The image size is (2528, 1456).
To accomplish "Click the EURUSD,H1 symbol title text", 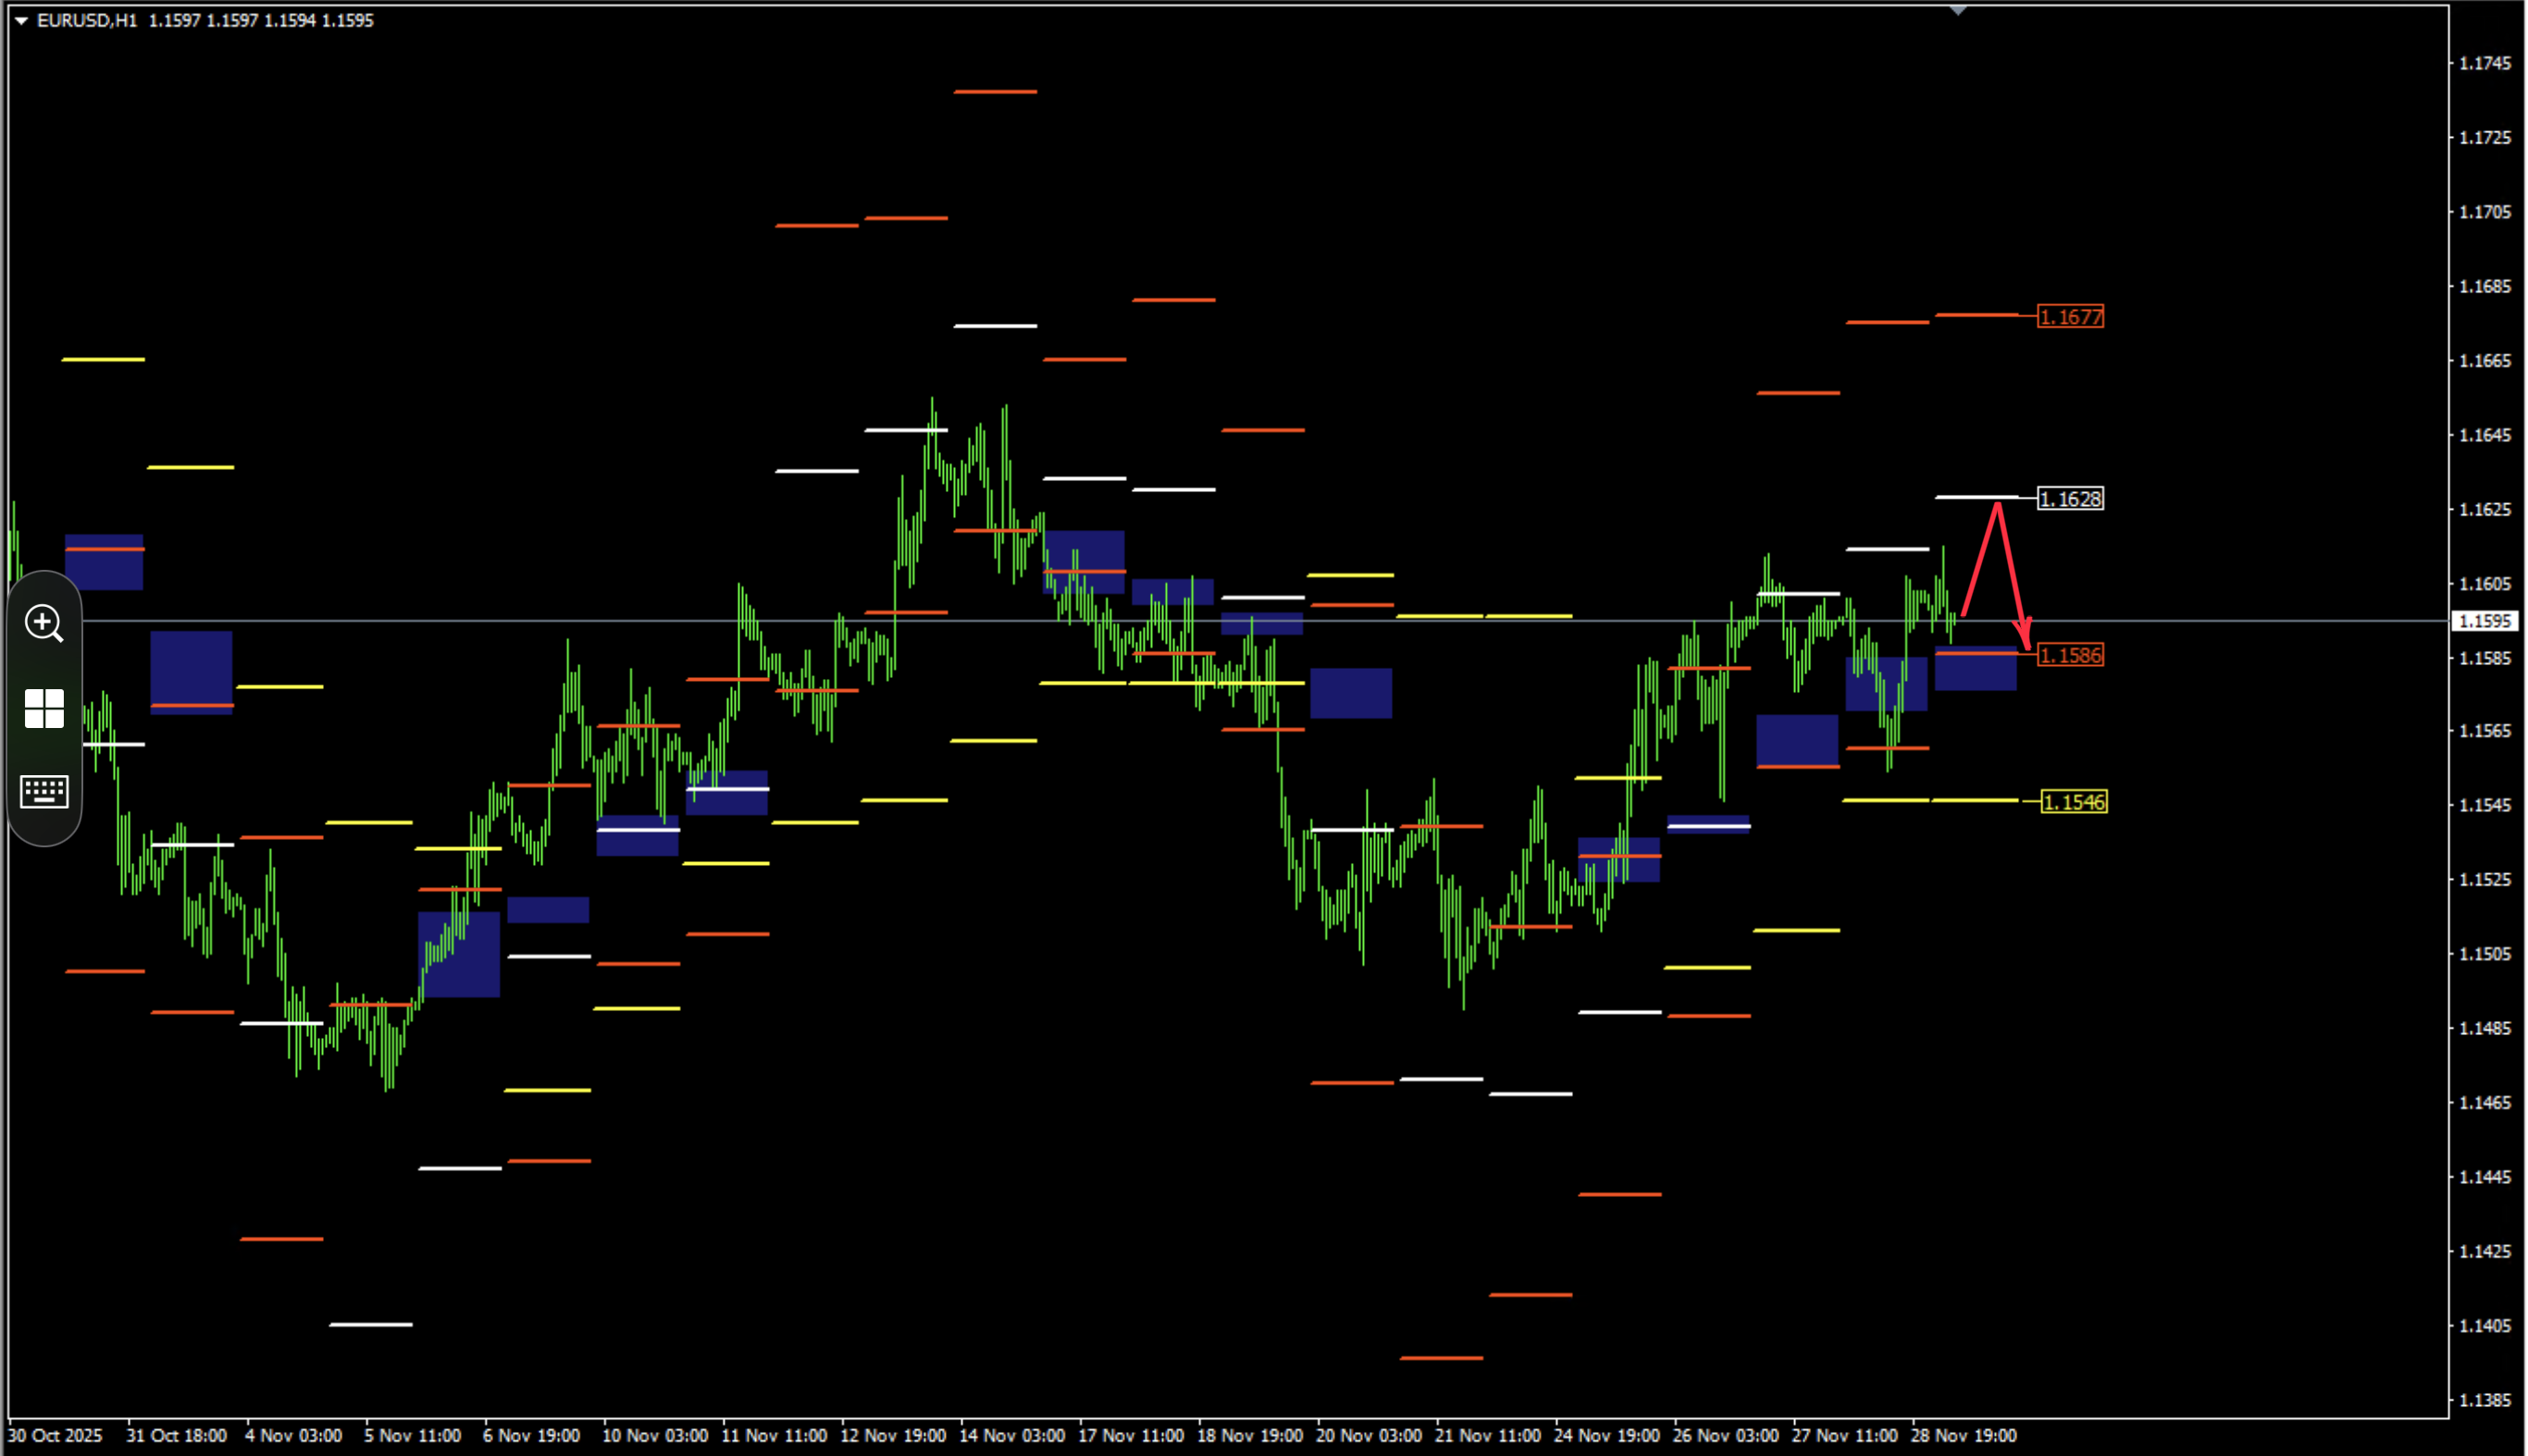I will coord(87,20).
